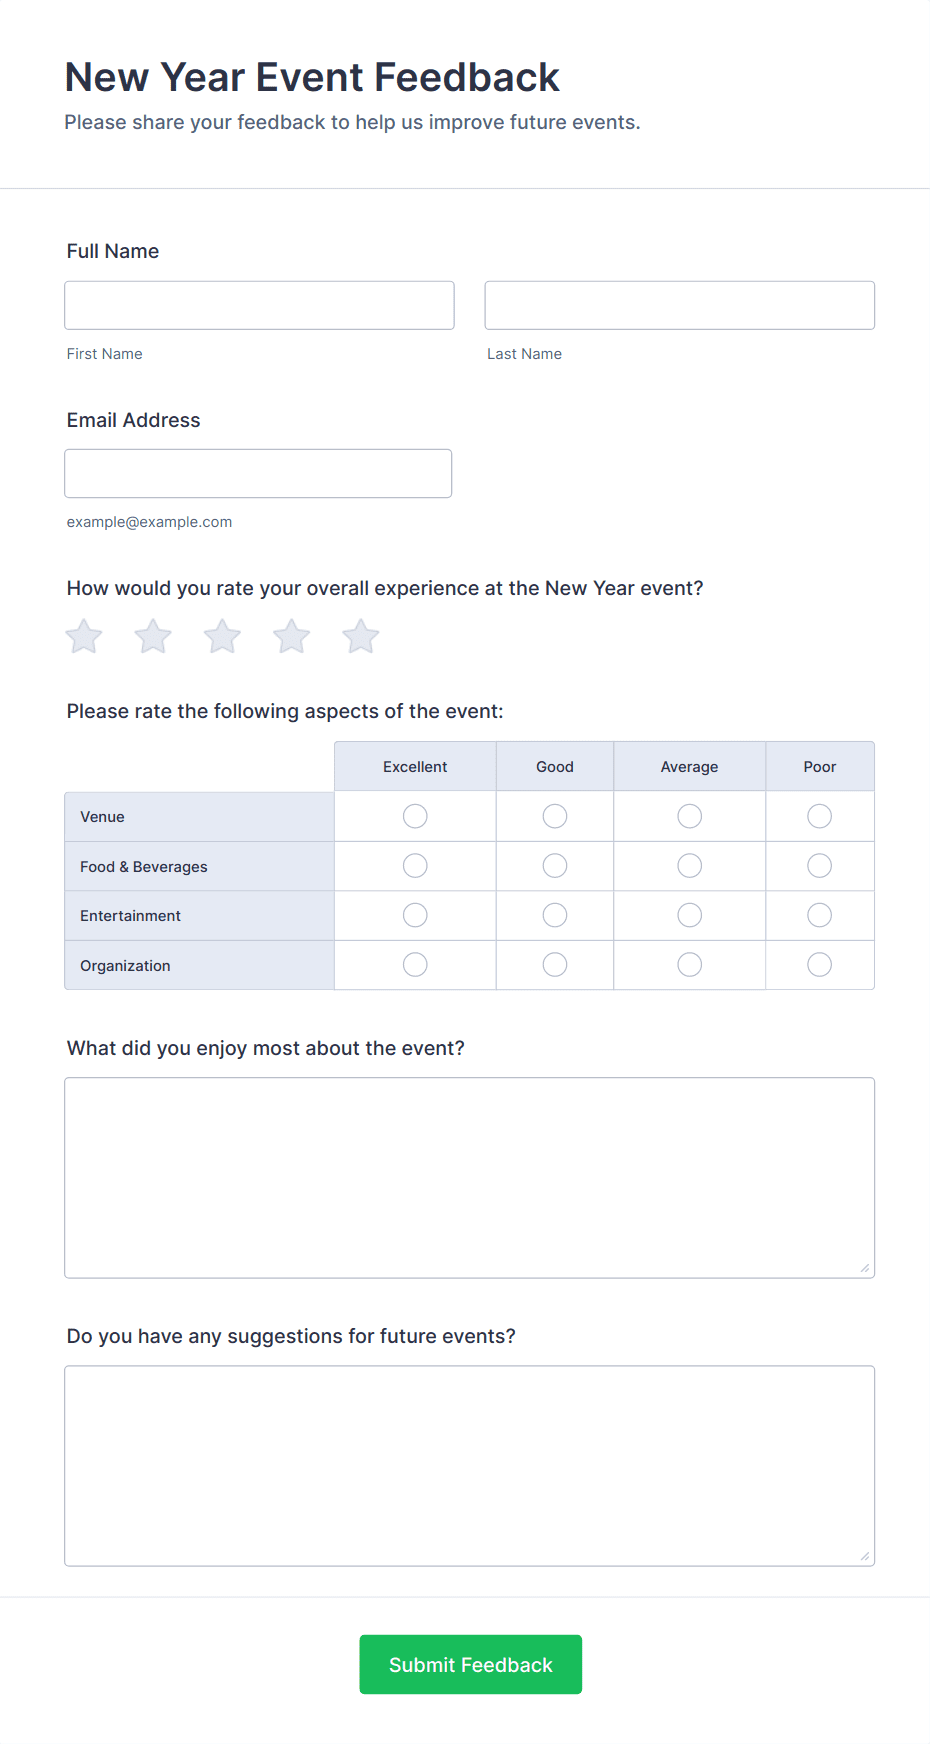Select the first star for overall experience
The width and height of the screenshot is (930, 1744).
83,636
